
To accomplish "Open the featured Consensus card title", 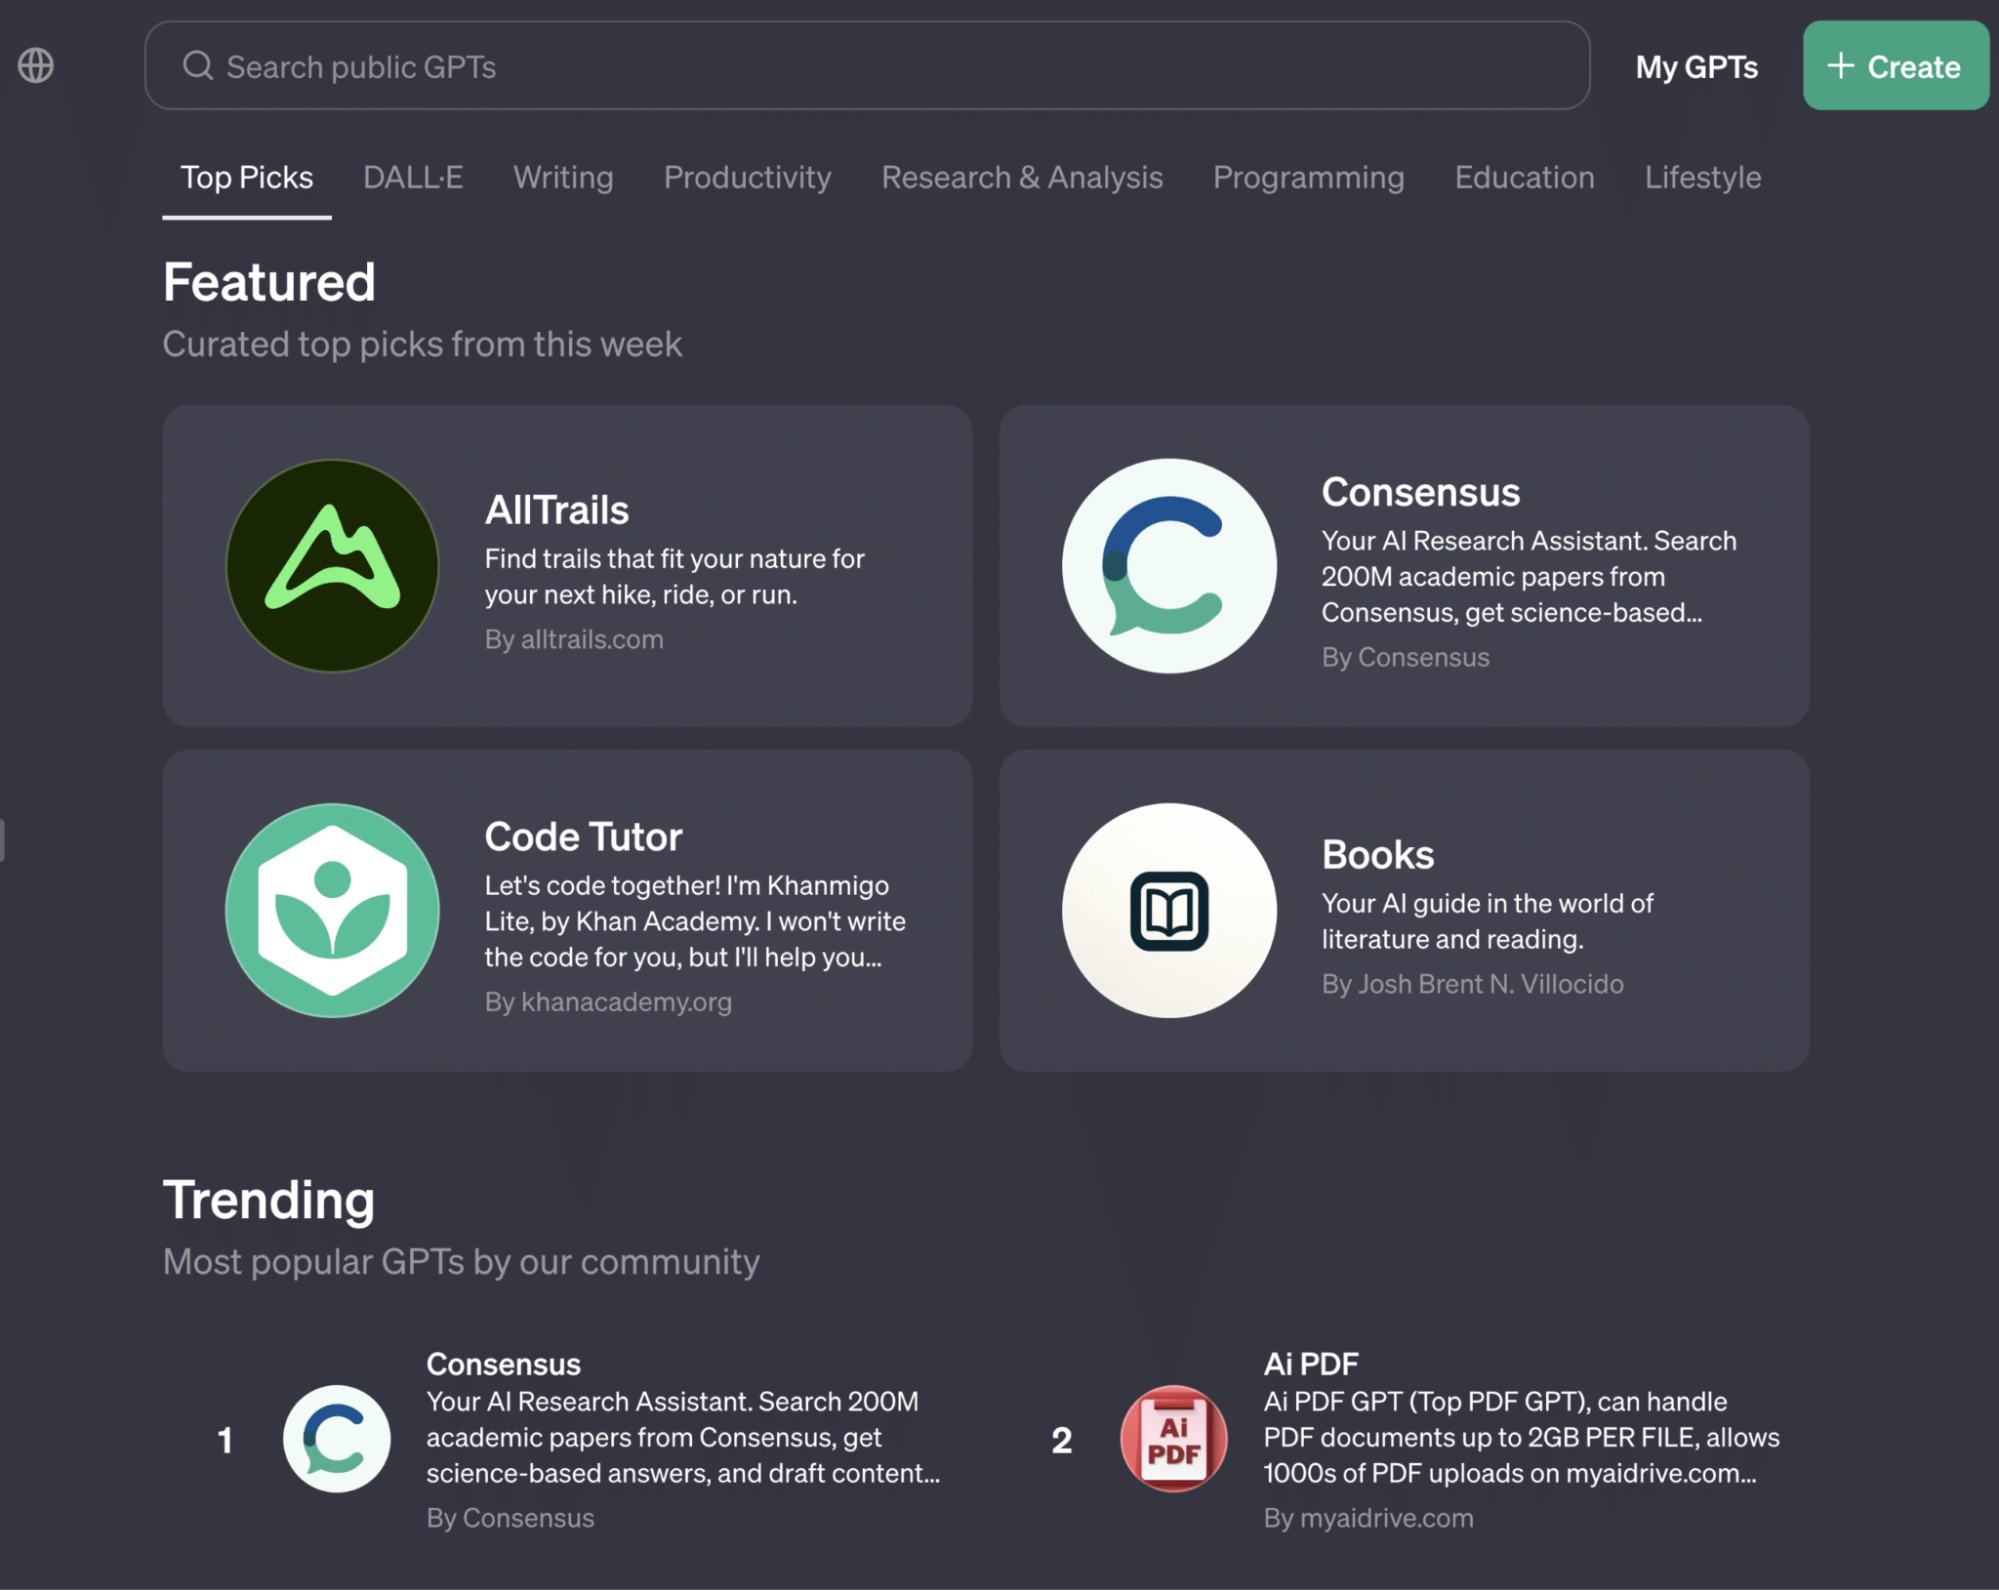I will coord(1420,493).
